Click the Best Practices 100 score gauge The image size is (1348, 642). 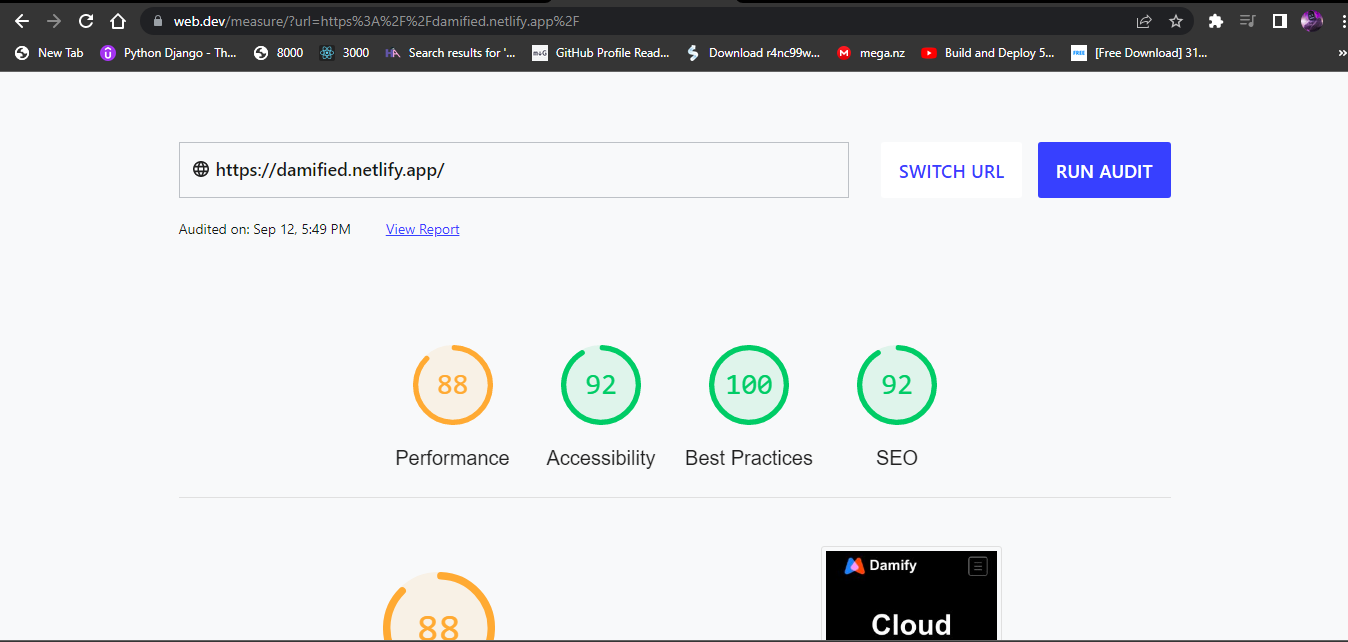(749, 385)
